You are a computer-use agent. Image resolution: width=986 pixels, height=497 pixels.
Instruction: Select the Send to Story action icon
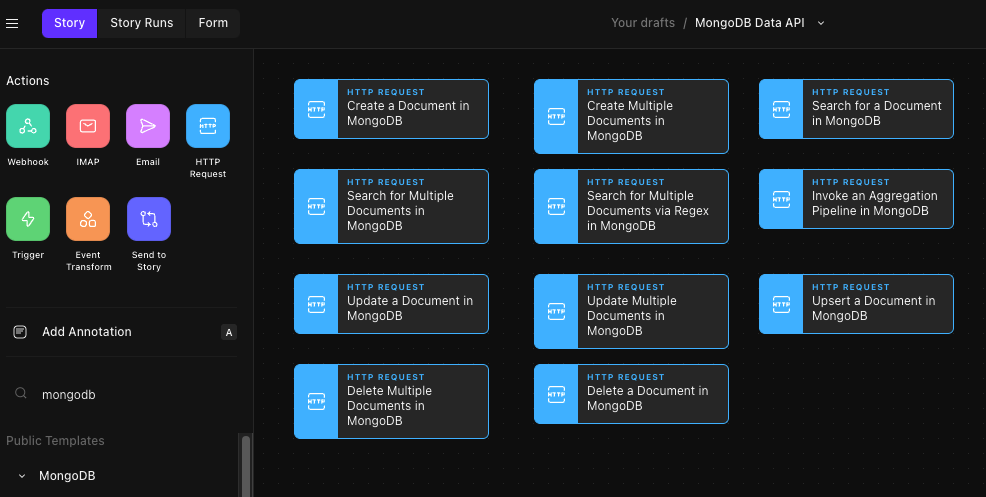point(149,219)
